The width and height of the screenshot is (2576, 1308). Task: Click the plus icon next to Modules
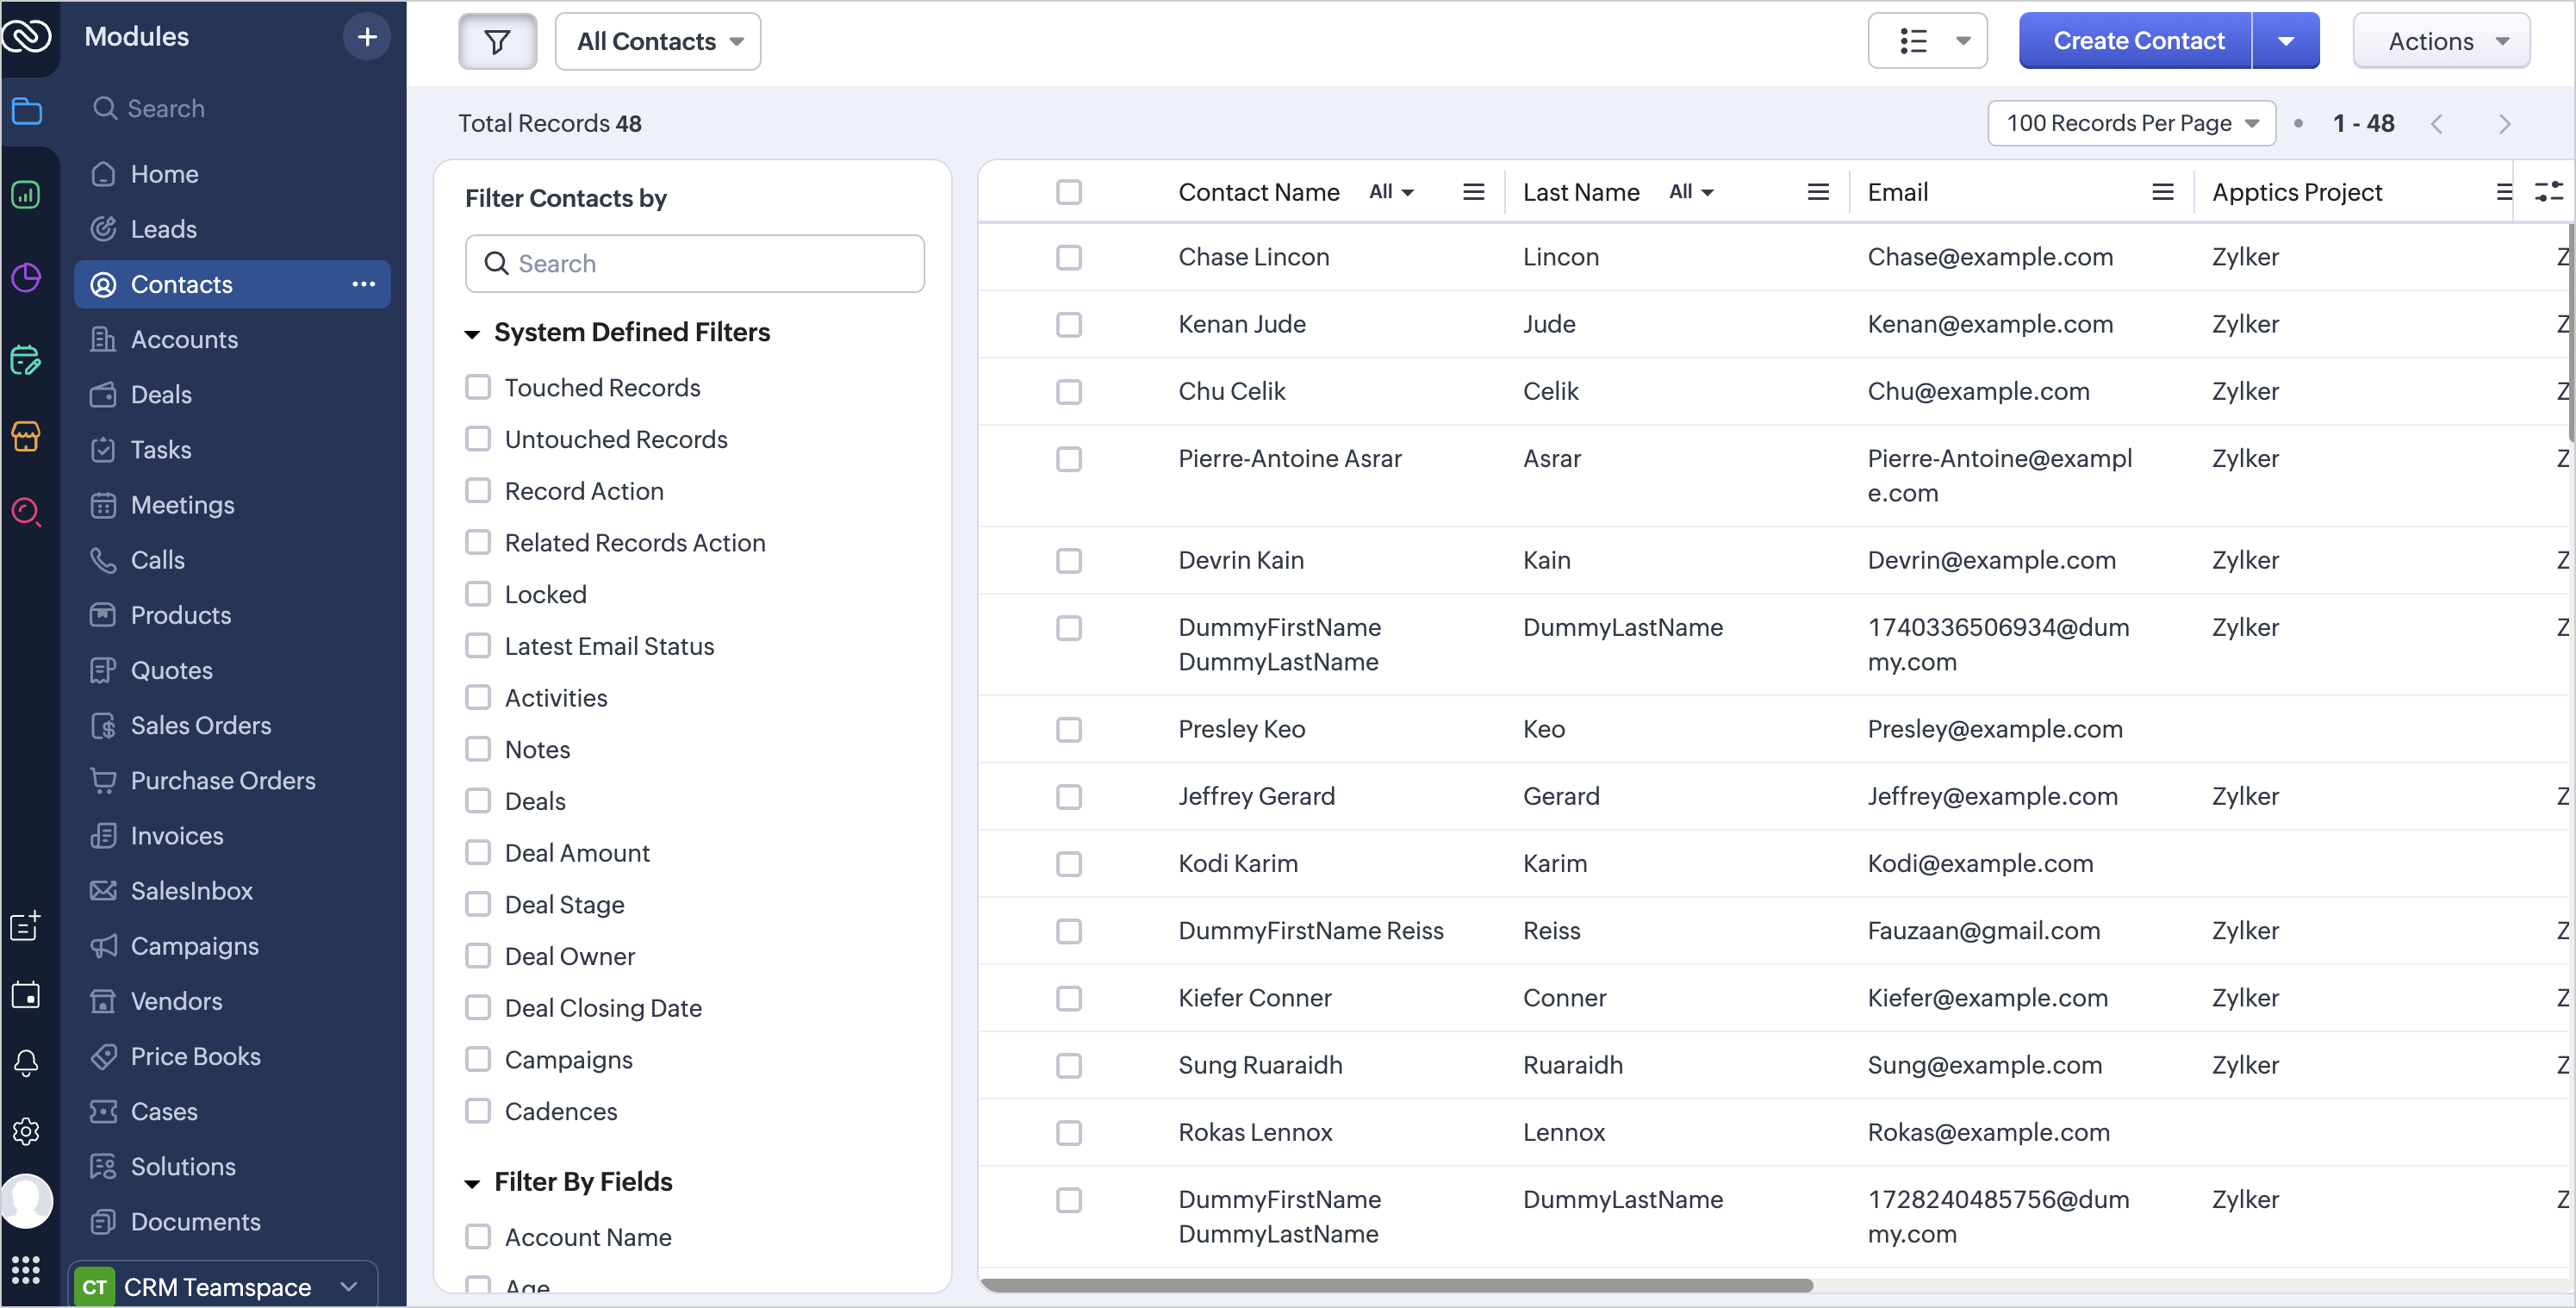coord(367,37)
